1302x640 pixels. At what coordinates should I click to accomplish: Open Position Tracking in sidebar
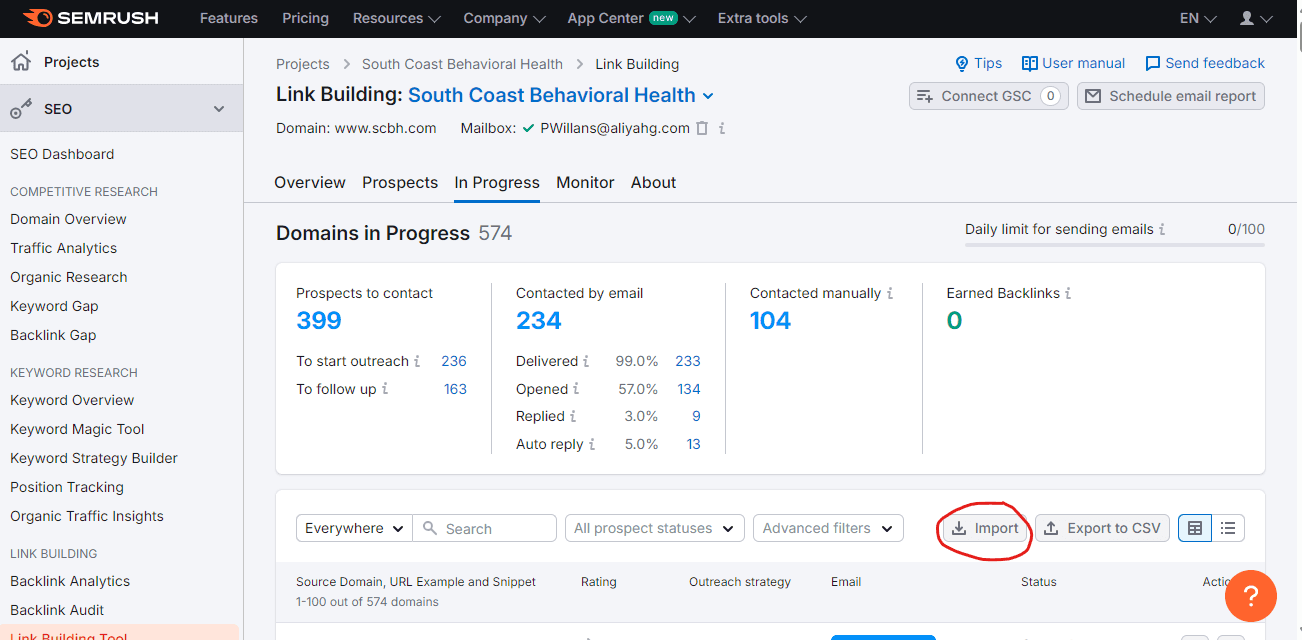point(67,487)
